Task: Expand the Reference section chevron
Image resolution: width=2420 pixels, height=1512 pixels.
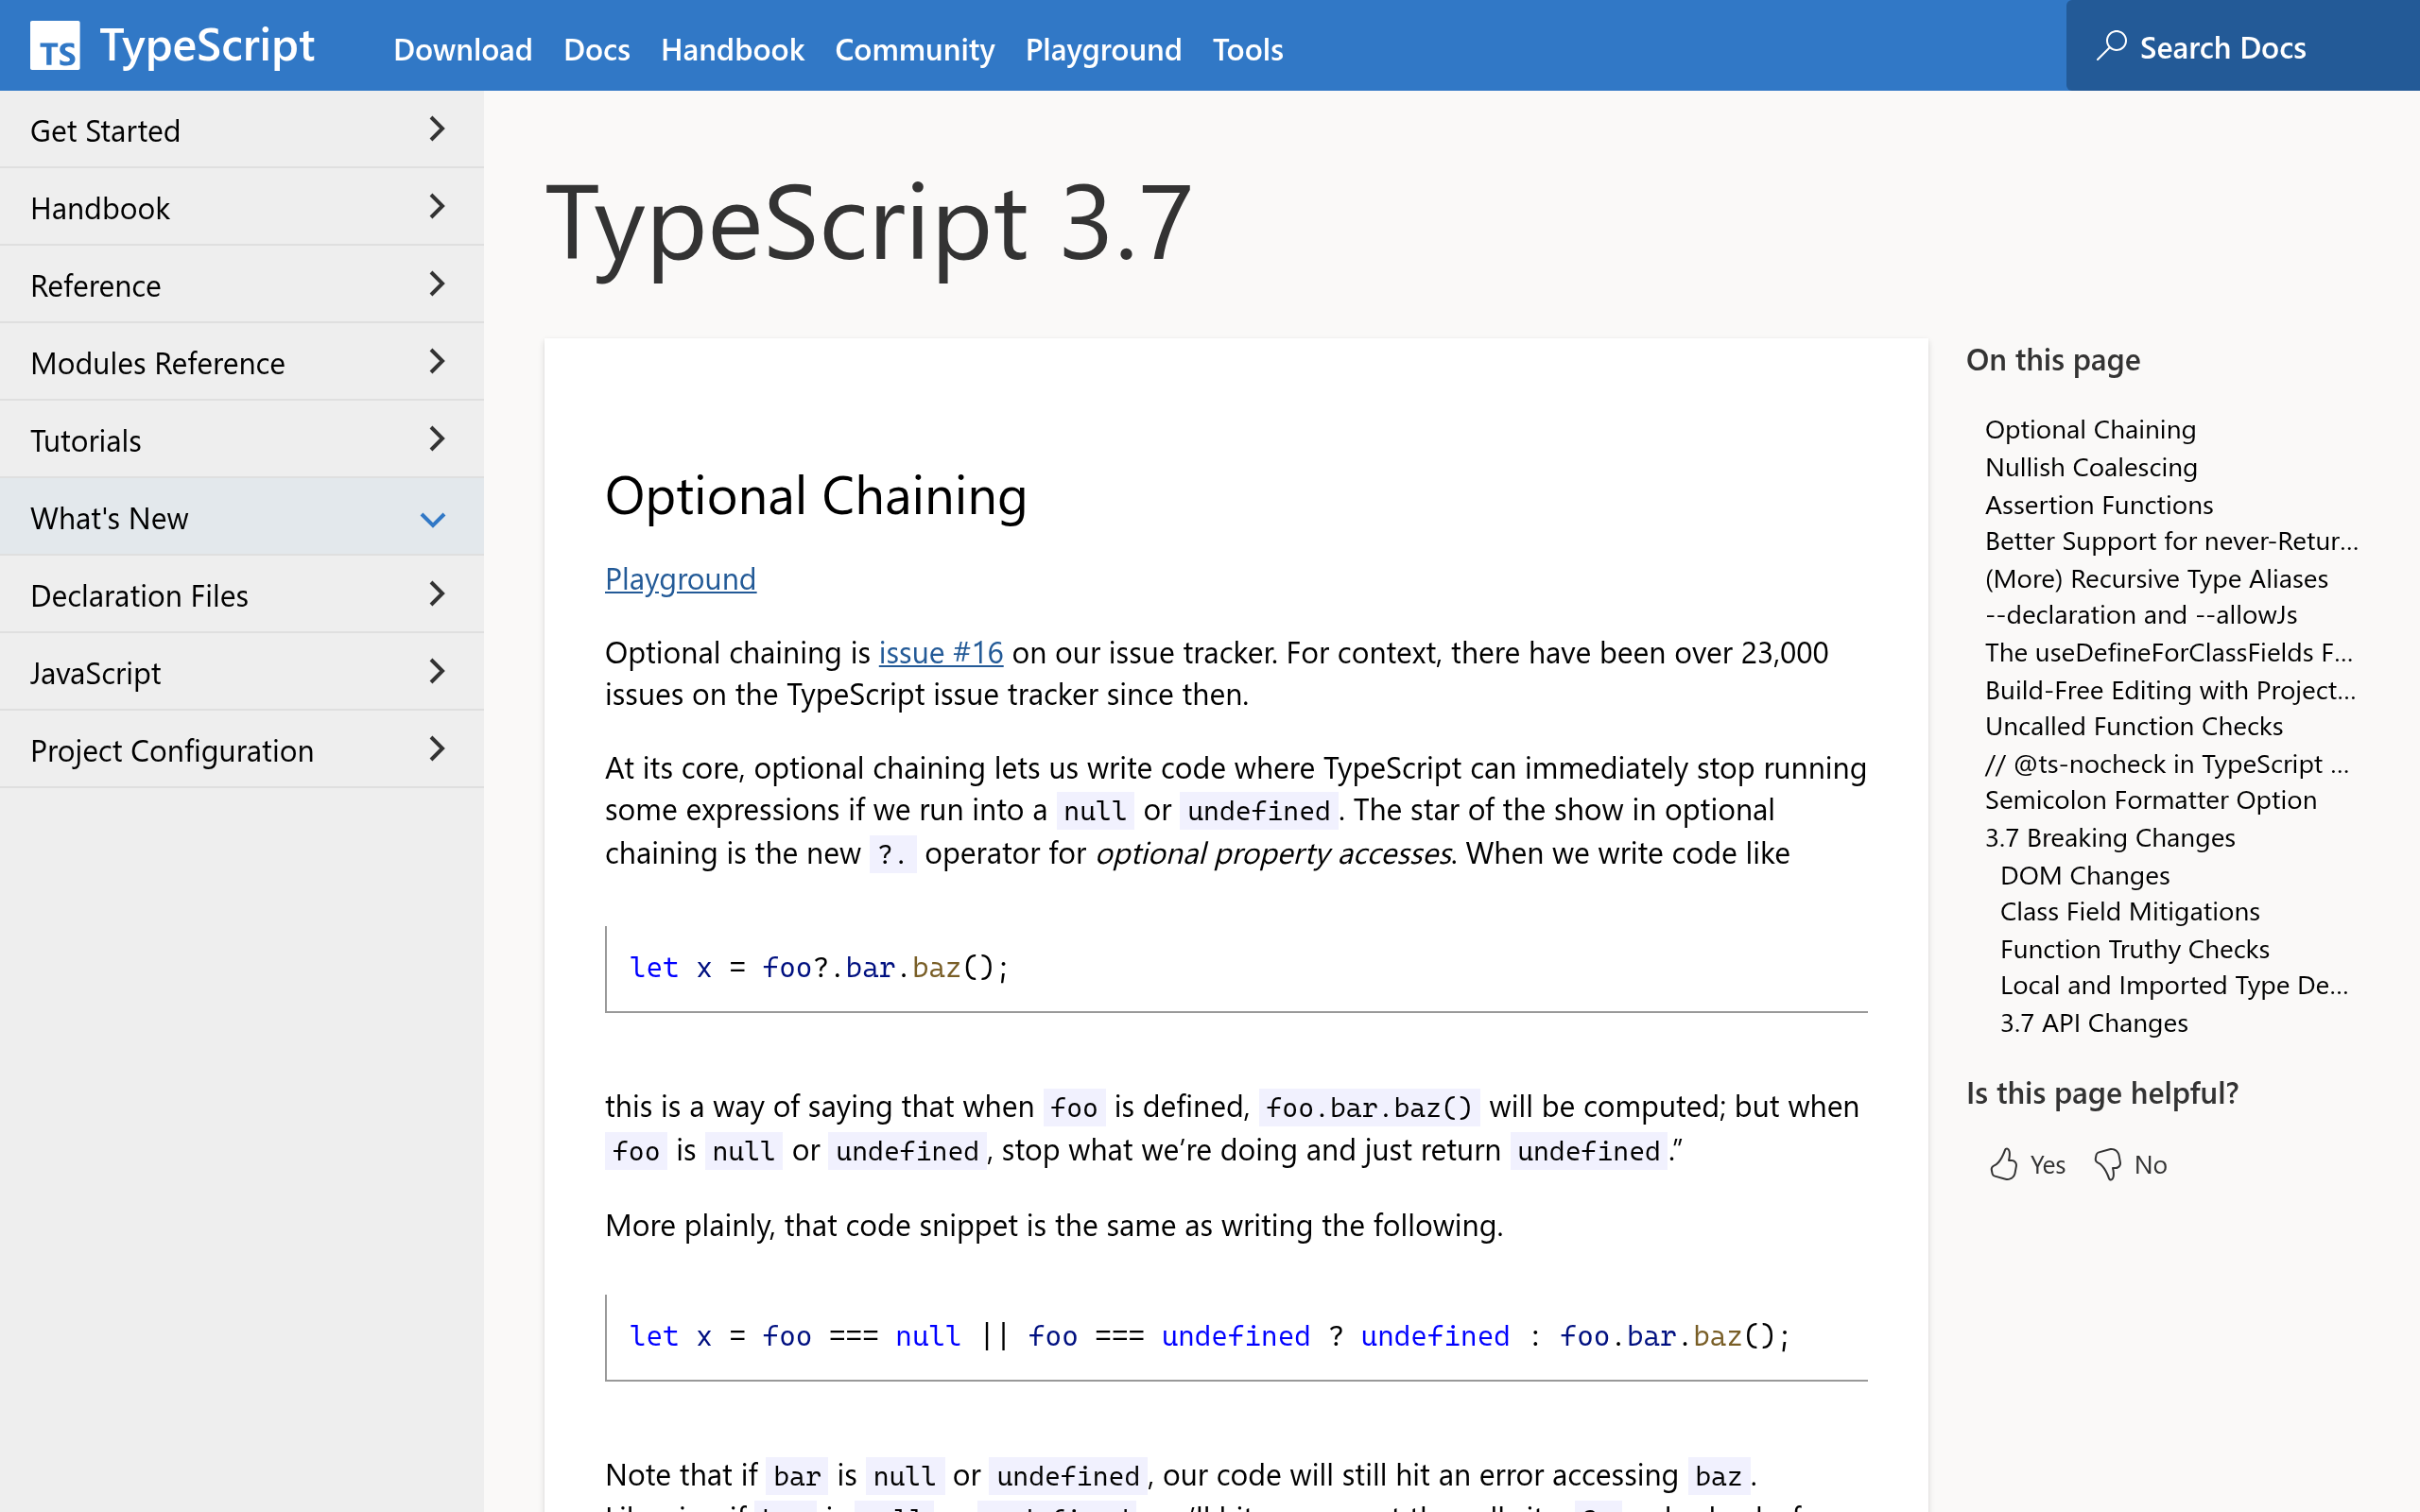Action: (x=436, y=284)
